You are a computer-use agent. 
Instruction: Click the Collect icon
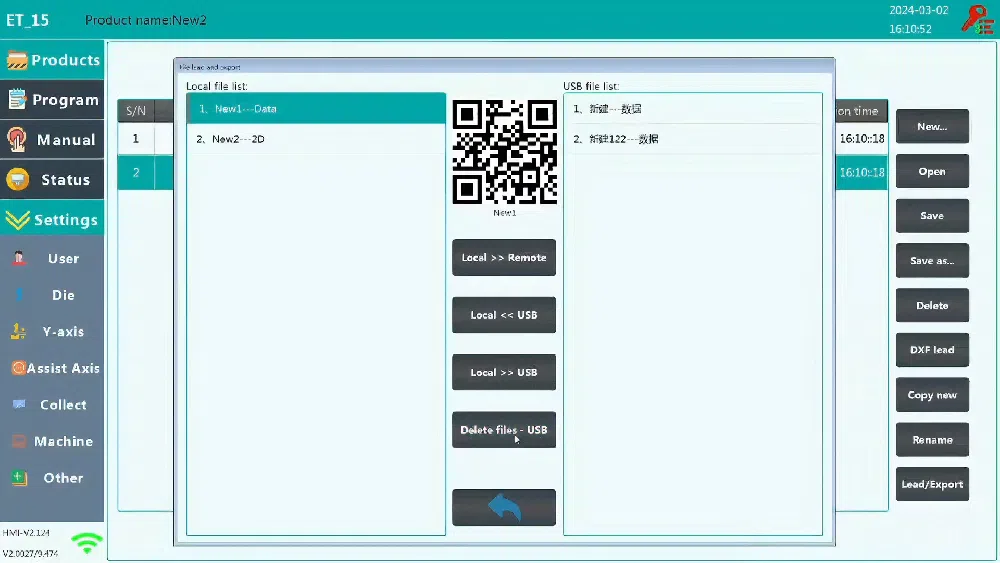(19, 404)
